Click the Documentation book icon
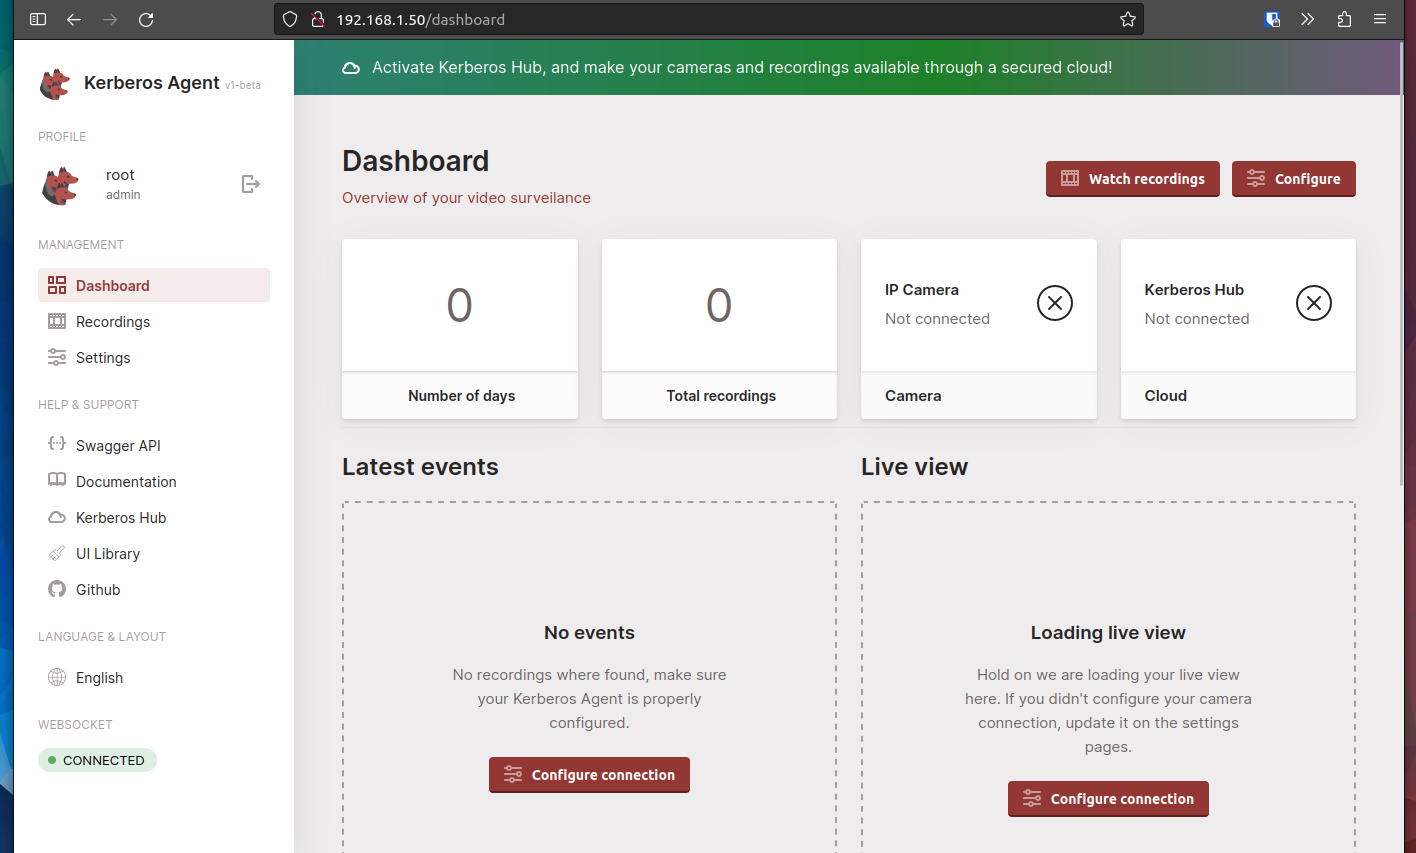This screenshot has height=853, width=1416. tap(57, 480)
